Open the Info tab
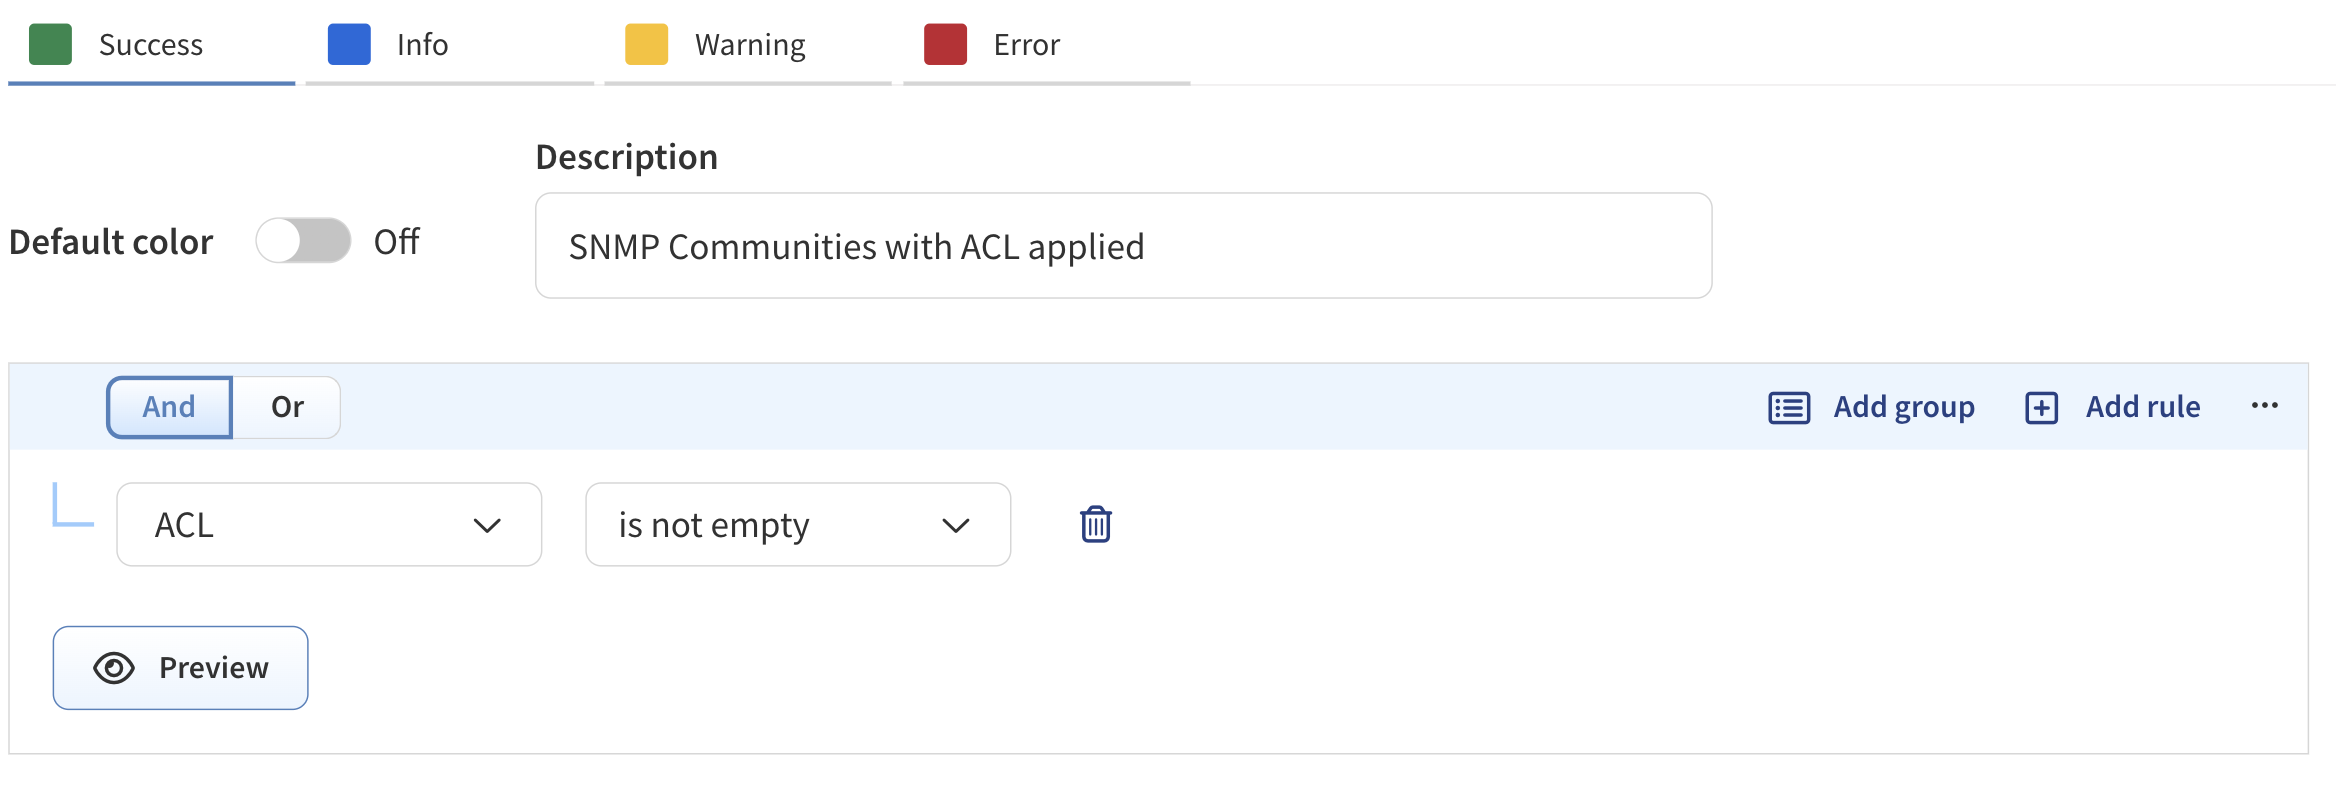Screen dimensions: 2336x804 pyautogui.click(x=422, y=45)
